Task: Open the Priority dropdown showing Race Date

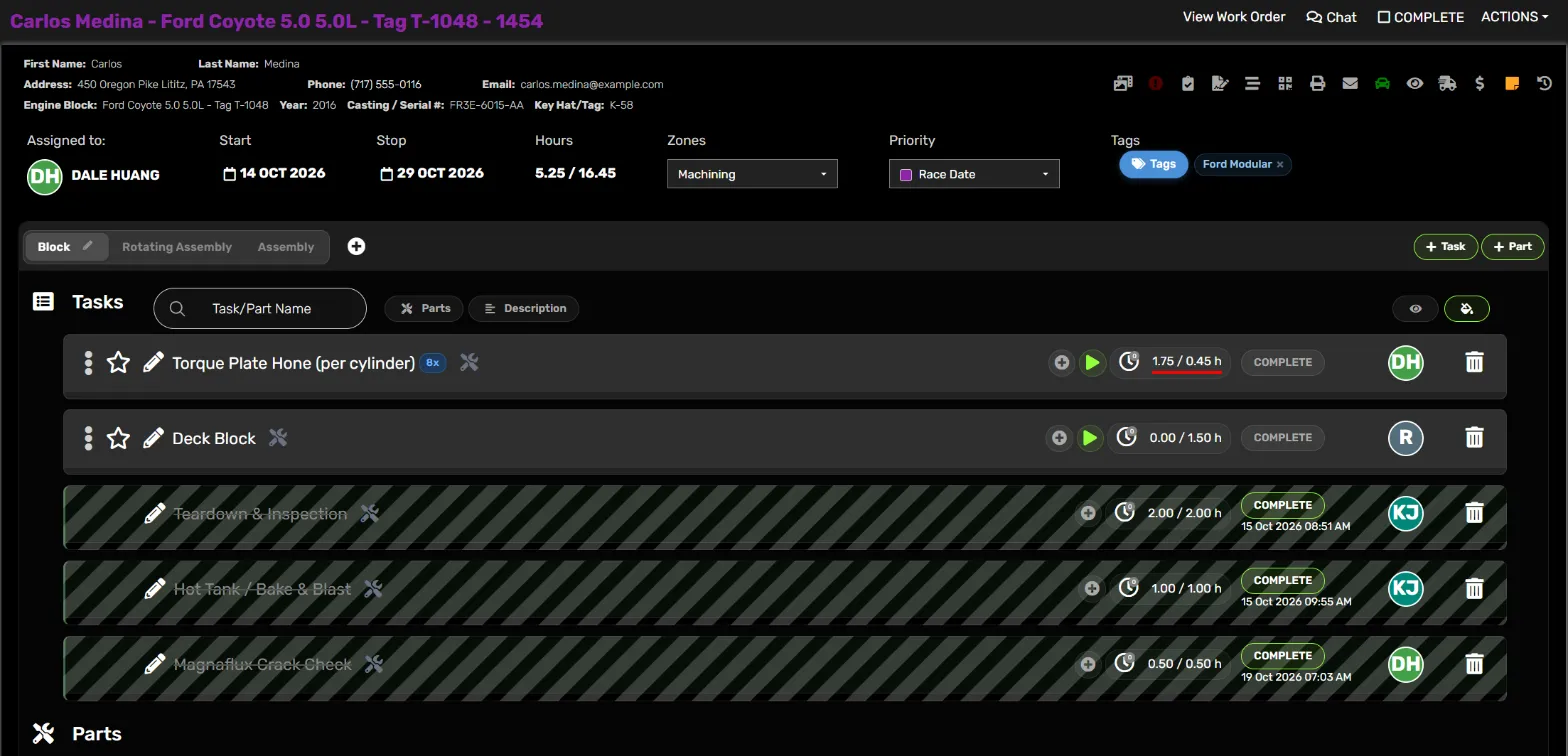Action: click(974, 174)
